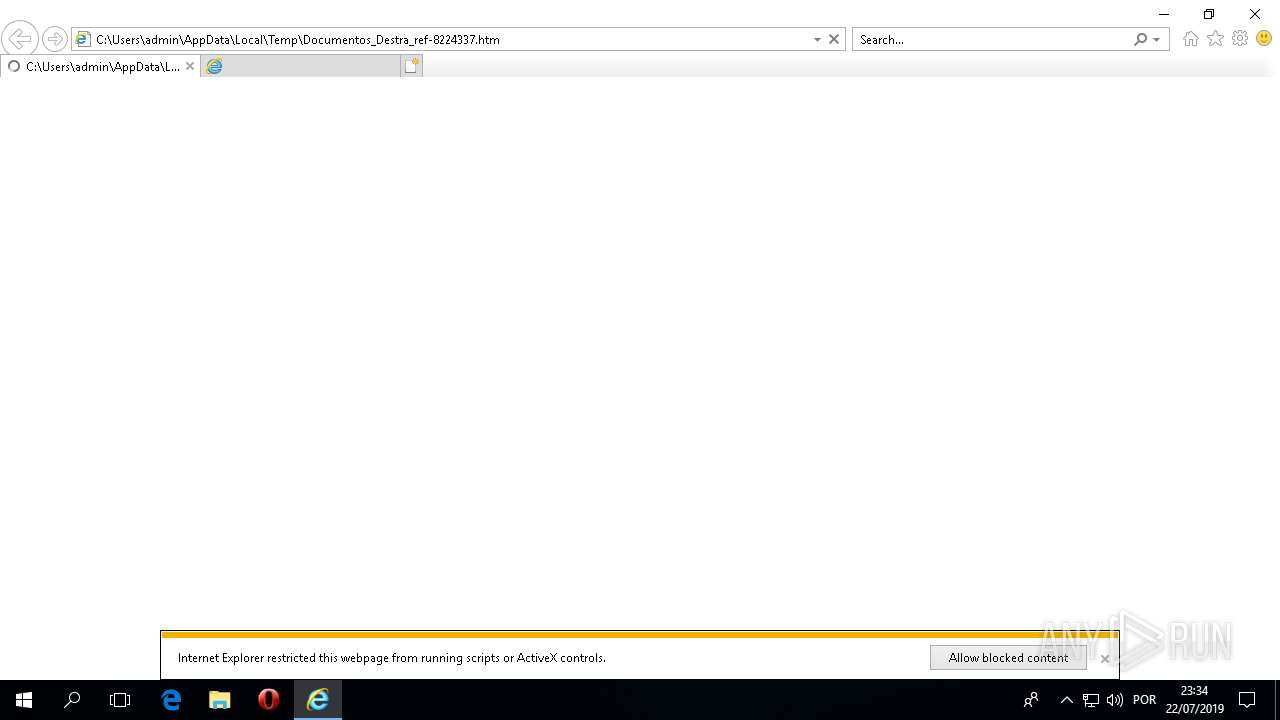Click Allow blocked content button
Screen dimensions: 1280x720
(1008, 657)
